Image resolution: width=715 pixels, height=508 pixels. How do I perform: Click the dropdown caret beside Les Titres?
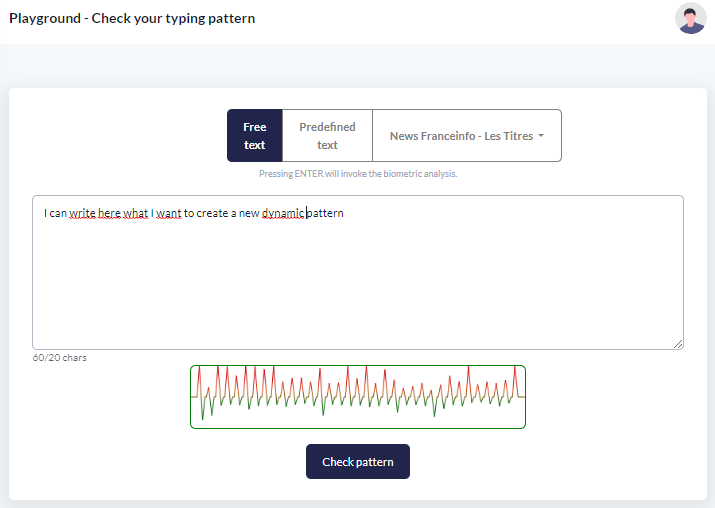pos(541,136)
